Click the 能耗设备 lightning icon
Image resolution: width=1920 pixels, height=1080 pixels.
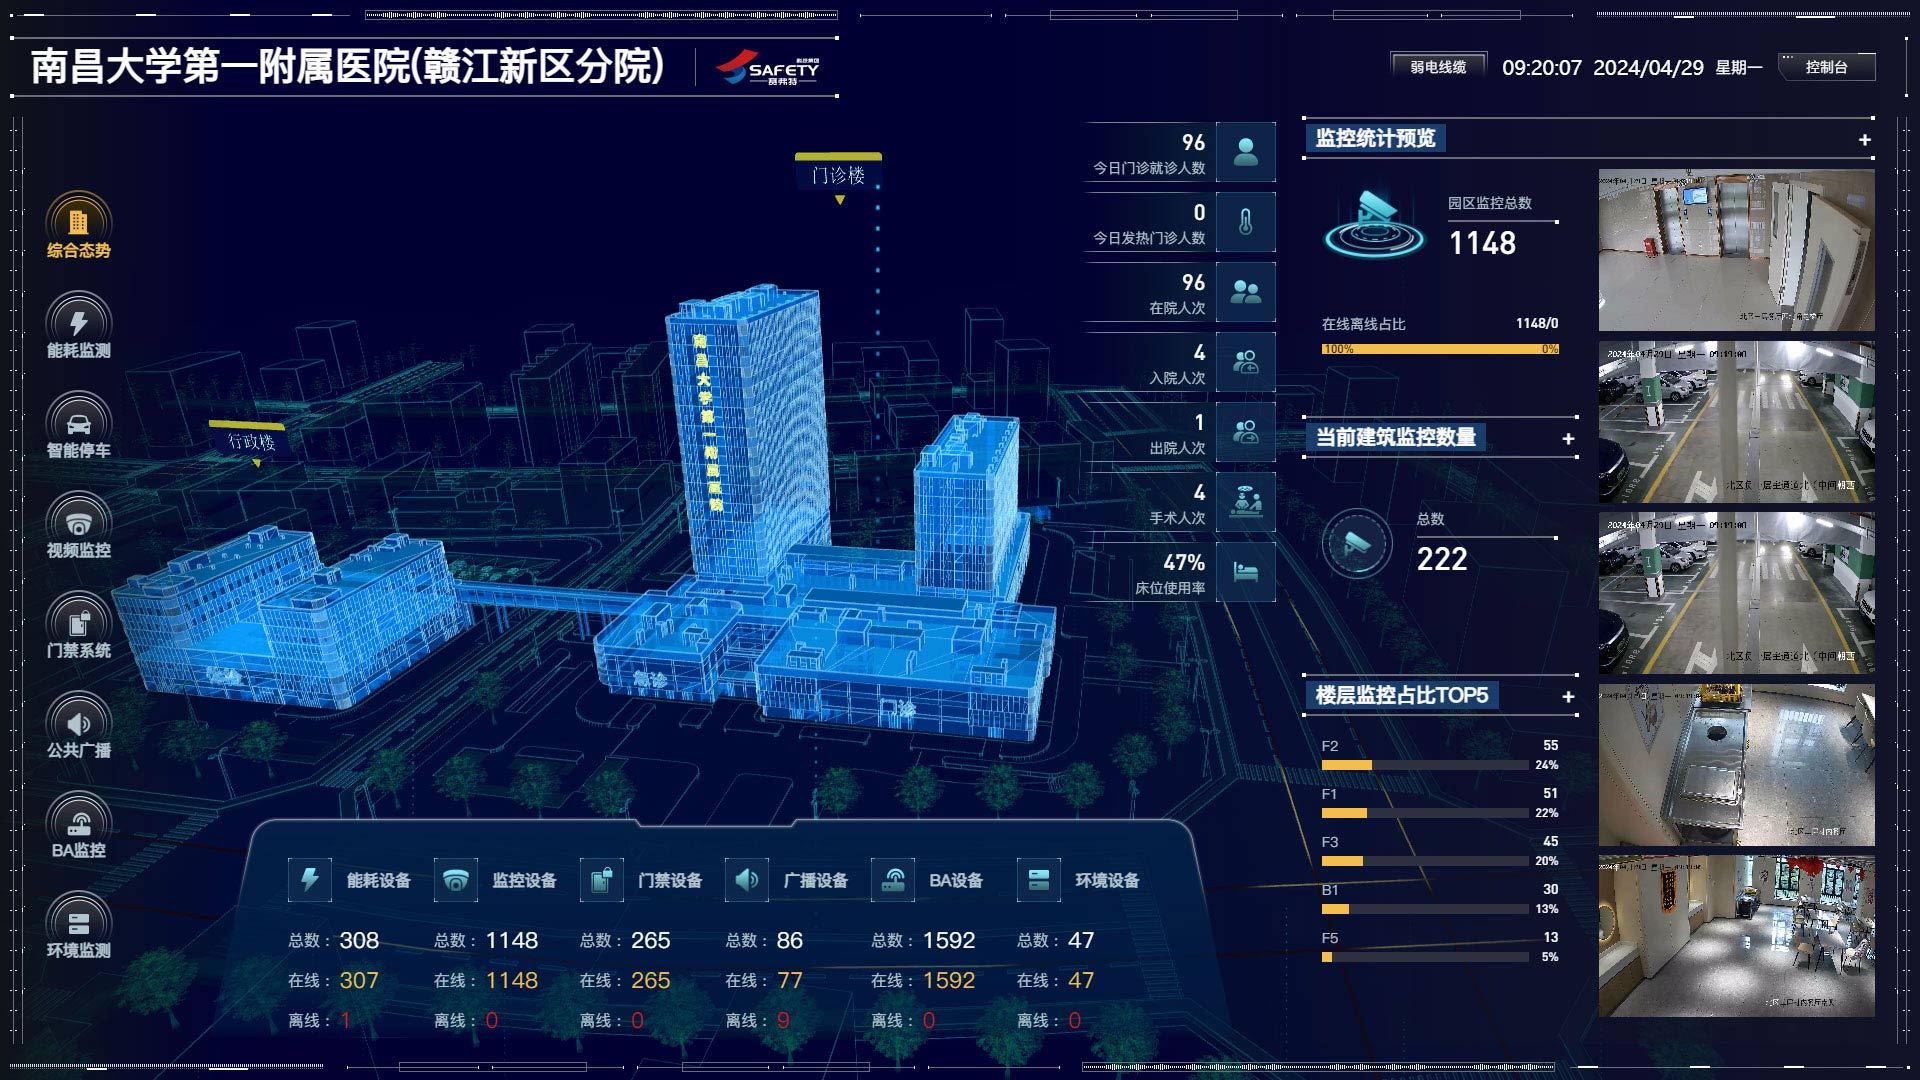click(310, 880)
